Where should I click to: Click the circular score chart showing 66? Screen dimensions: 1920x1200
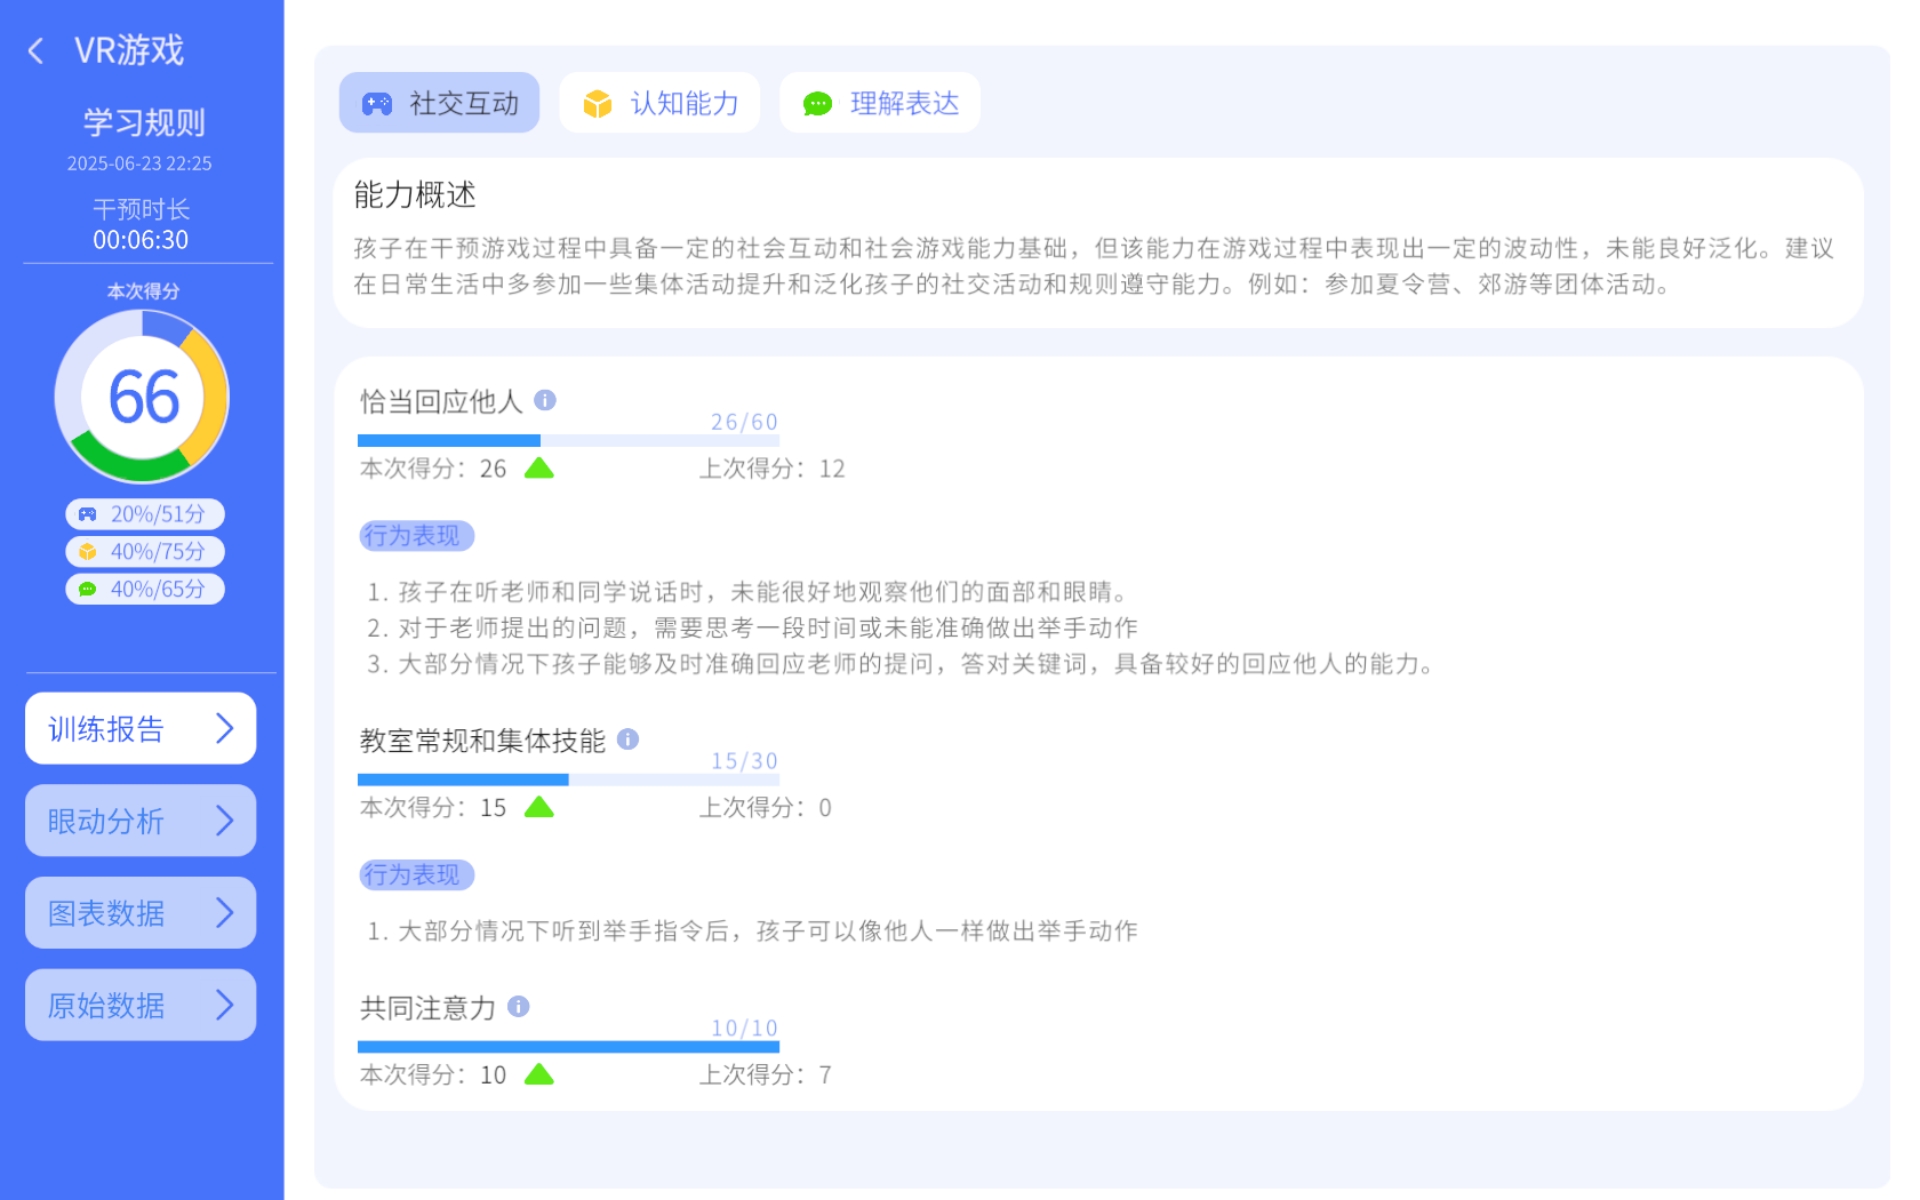pos(143,397)
